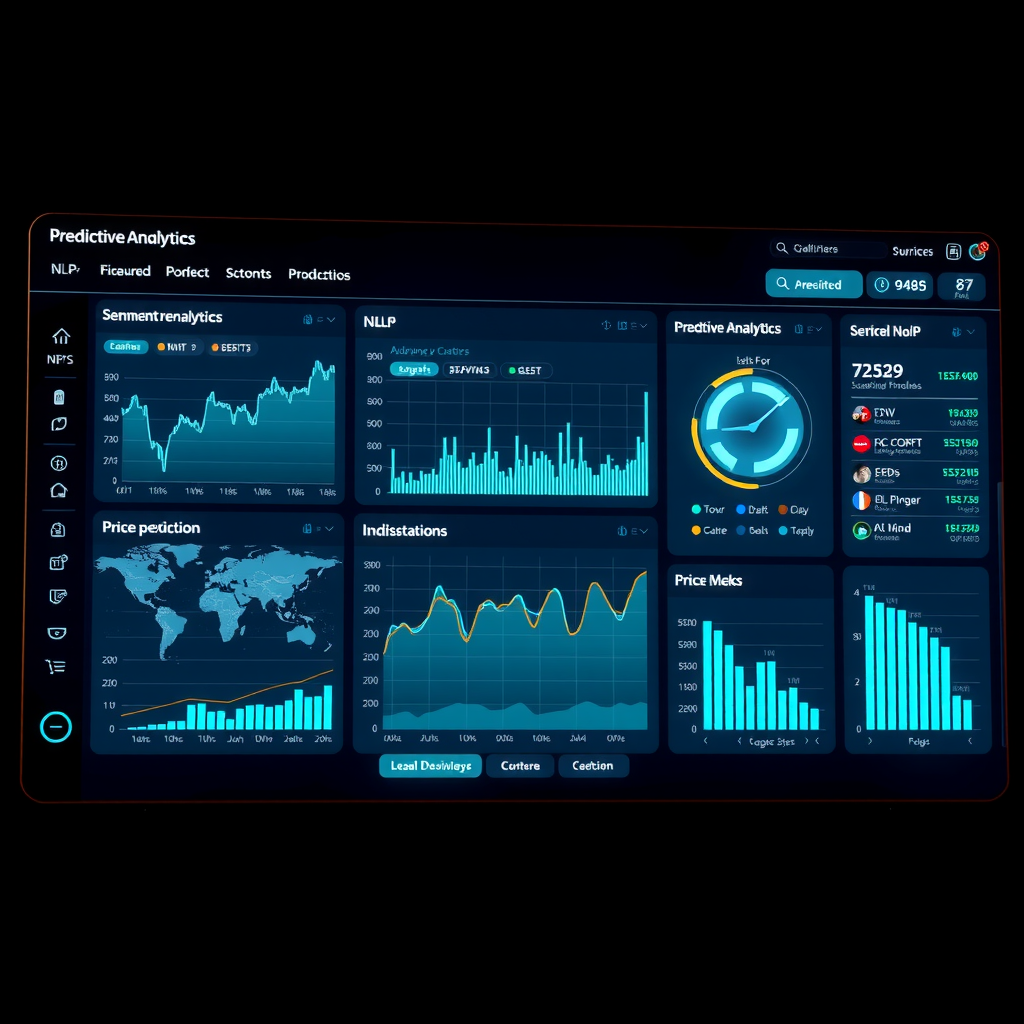The width and height of the screenshot is (1024, 1024).
Task: Click the Areeited search button
Action: click(815, 284)
